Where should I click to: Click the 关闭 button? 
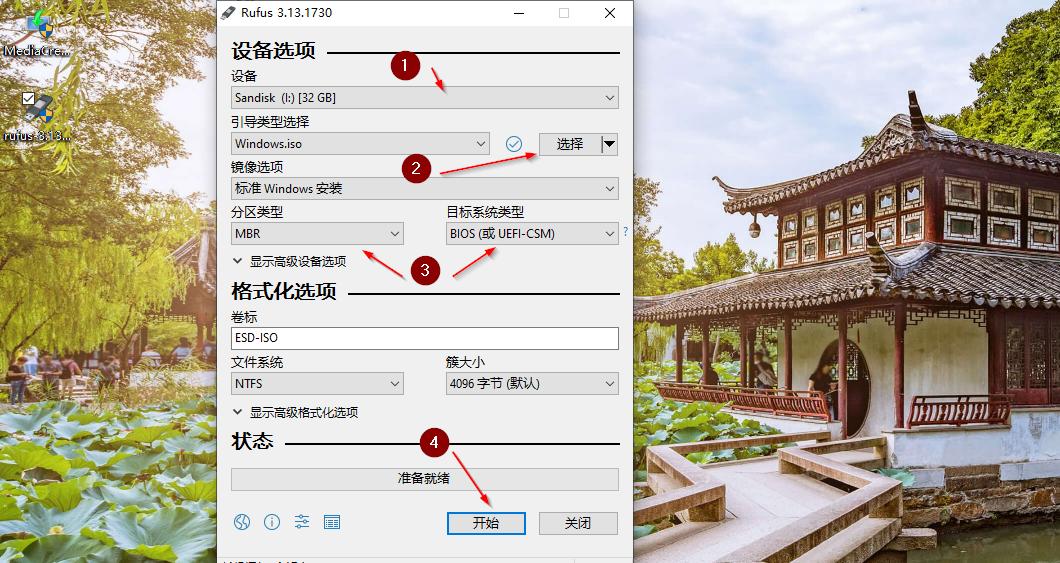(578, 523)
